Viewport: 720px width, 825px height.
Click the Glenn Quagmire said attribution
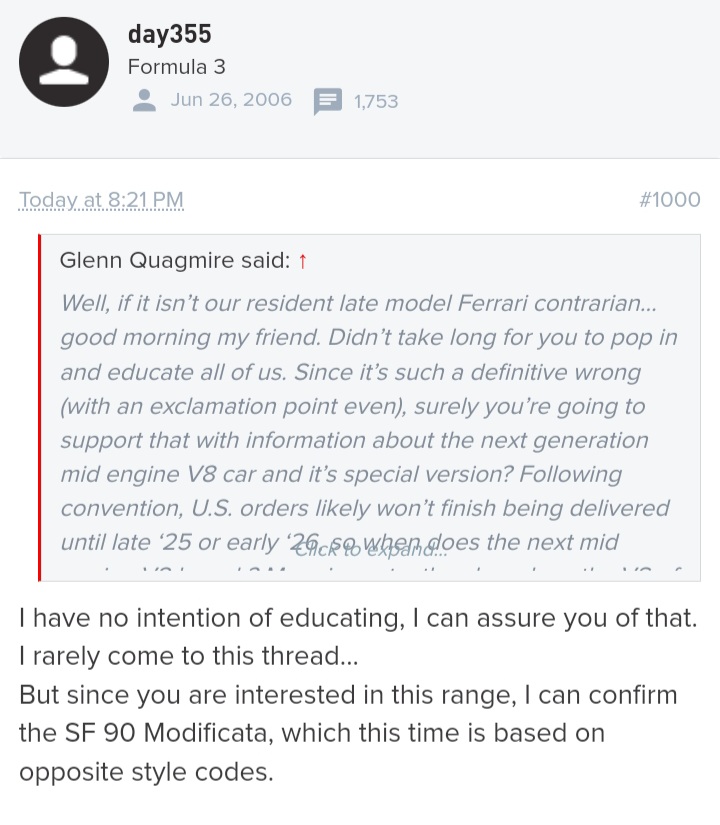point(175,260)
